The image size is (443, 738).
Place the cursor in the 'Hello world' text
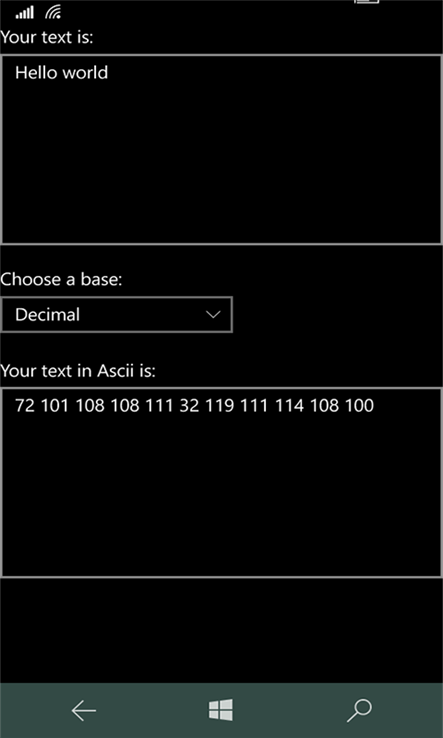(x=61, y=72)
